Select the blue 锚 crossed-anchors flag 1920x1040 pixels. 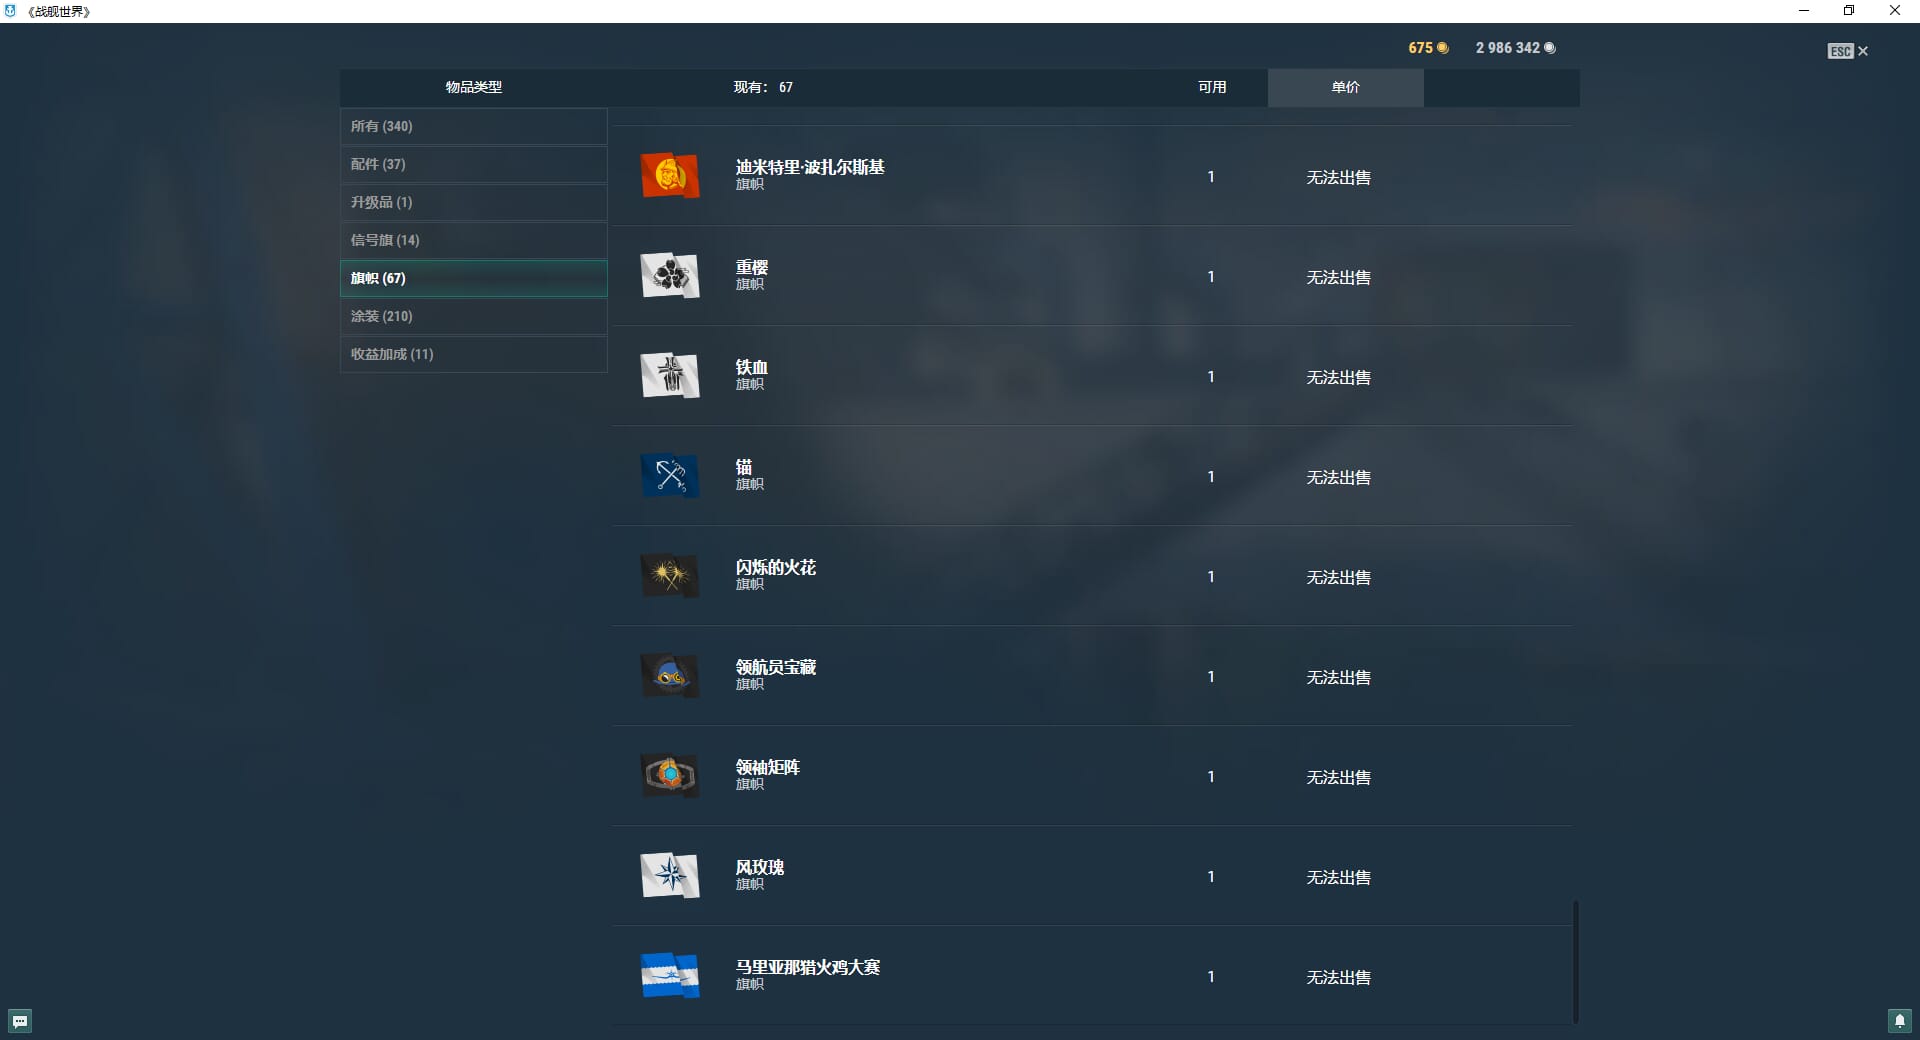(x=670, y=476)
